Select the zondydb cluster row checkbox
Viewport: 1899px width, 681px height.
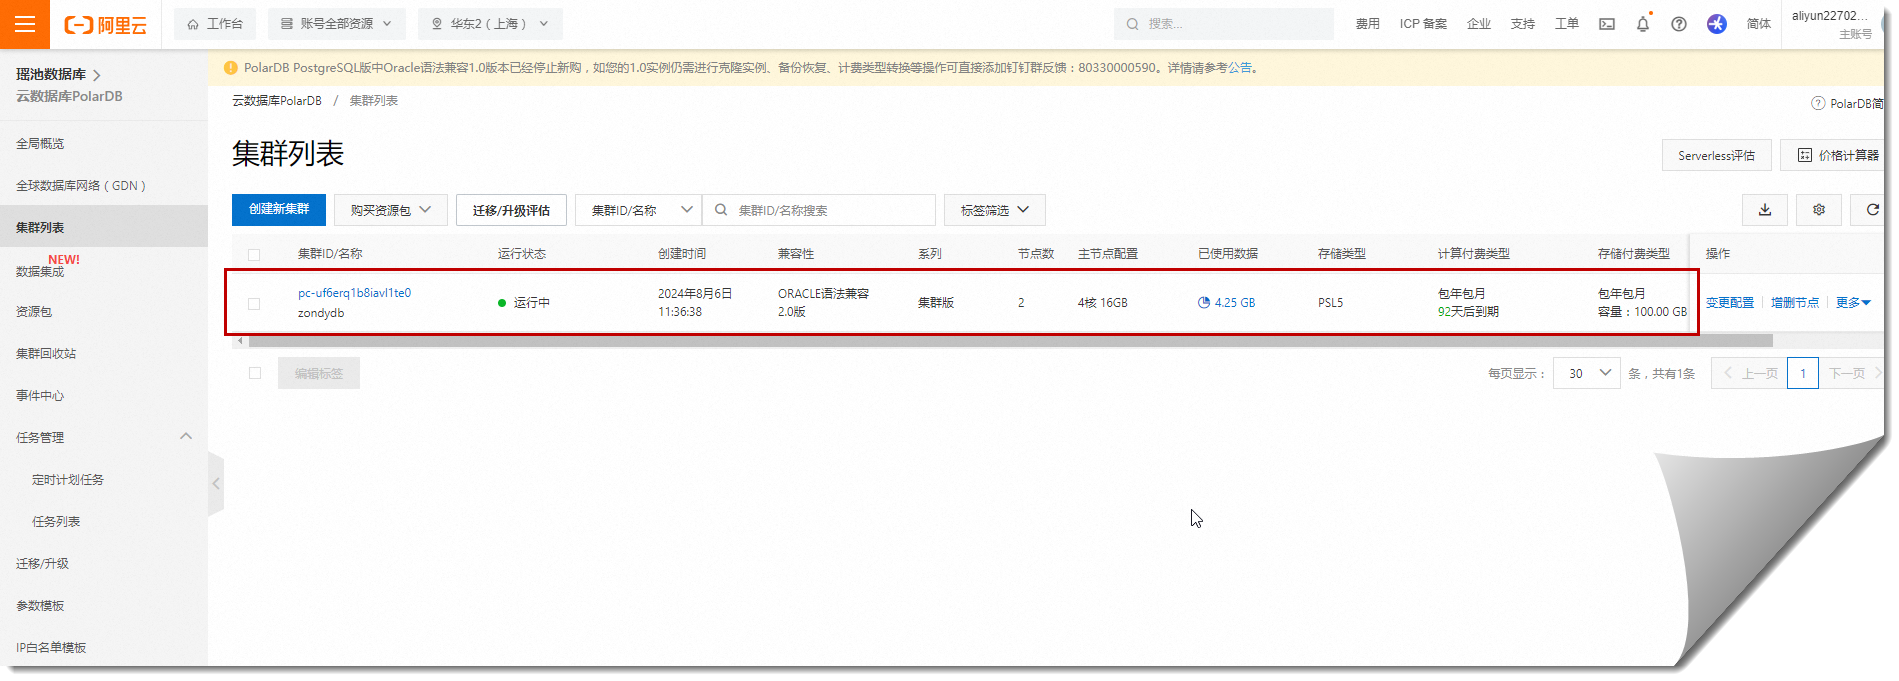(254, 303)
